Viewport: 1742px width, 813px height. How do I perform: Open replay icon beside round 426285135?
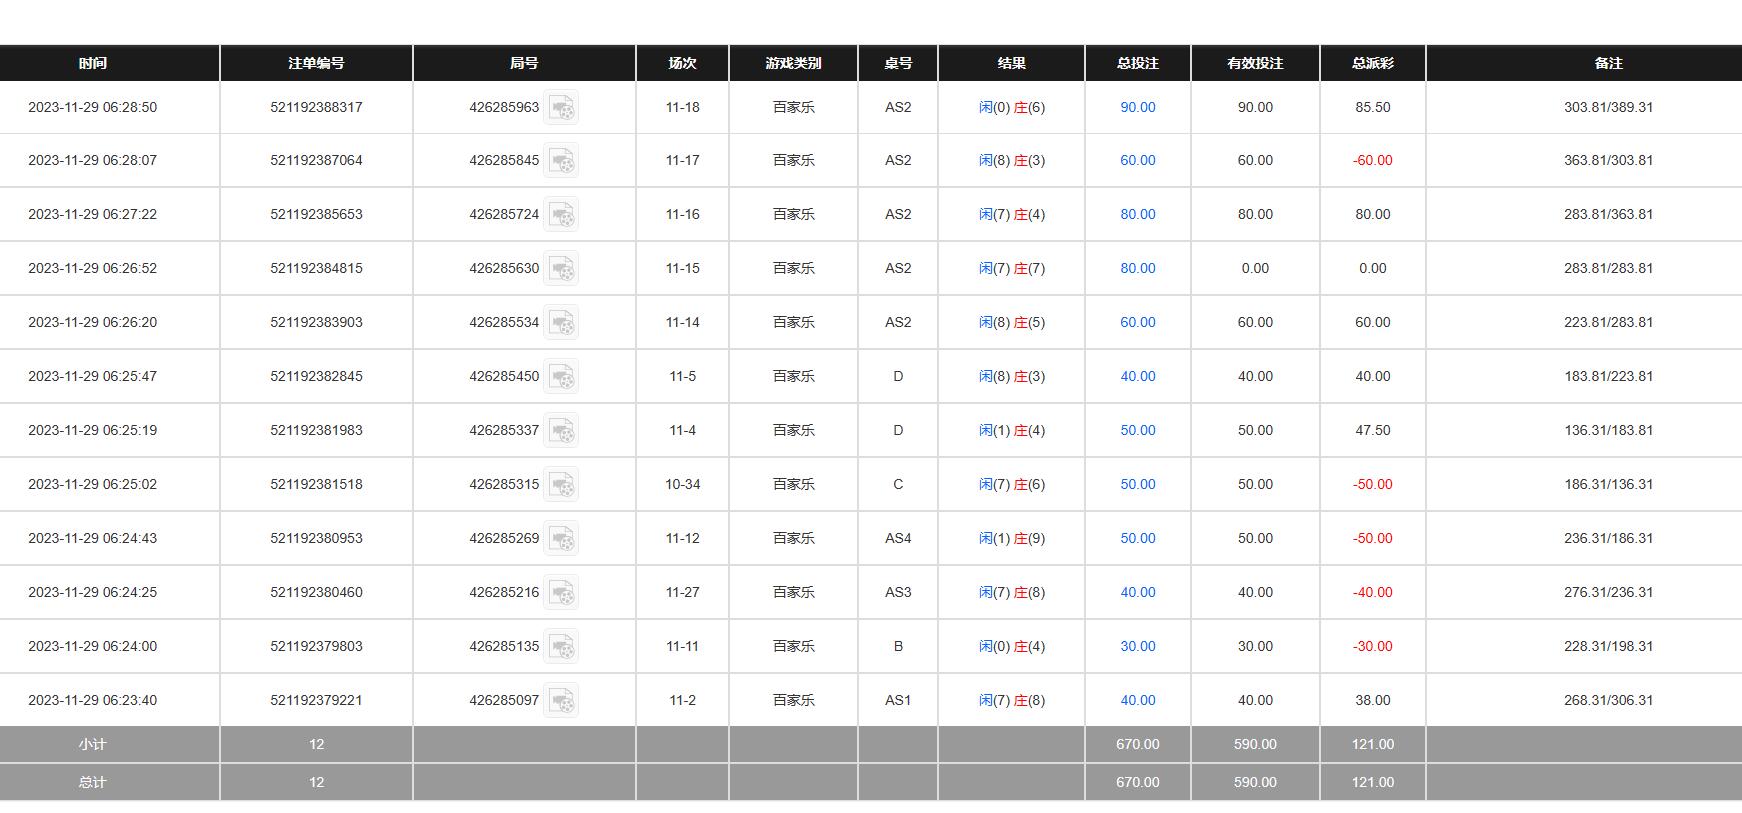tap(561, 647)
